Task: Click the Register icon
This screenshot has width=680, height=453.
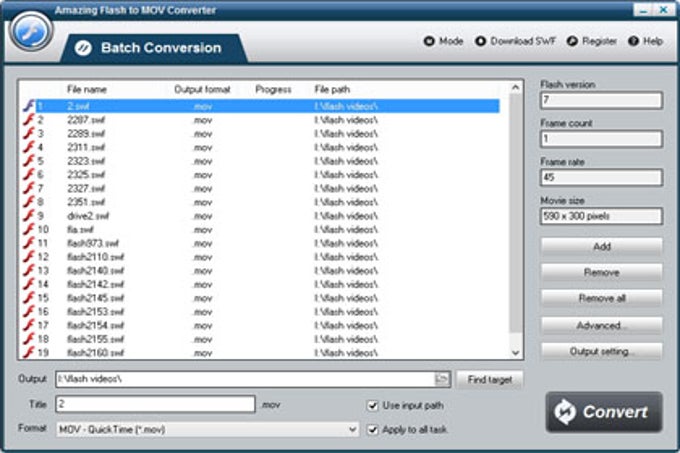Action: [572, 41]
